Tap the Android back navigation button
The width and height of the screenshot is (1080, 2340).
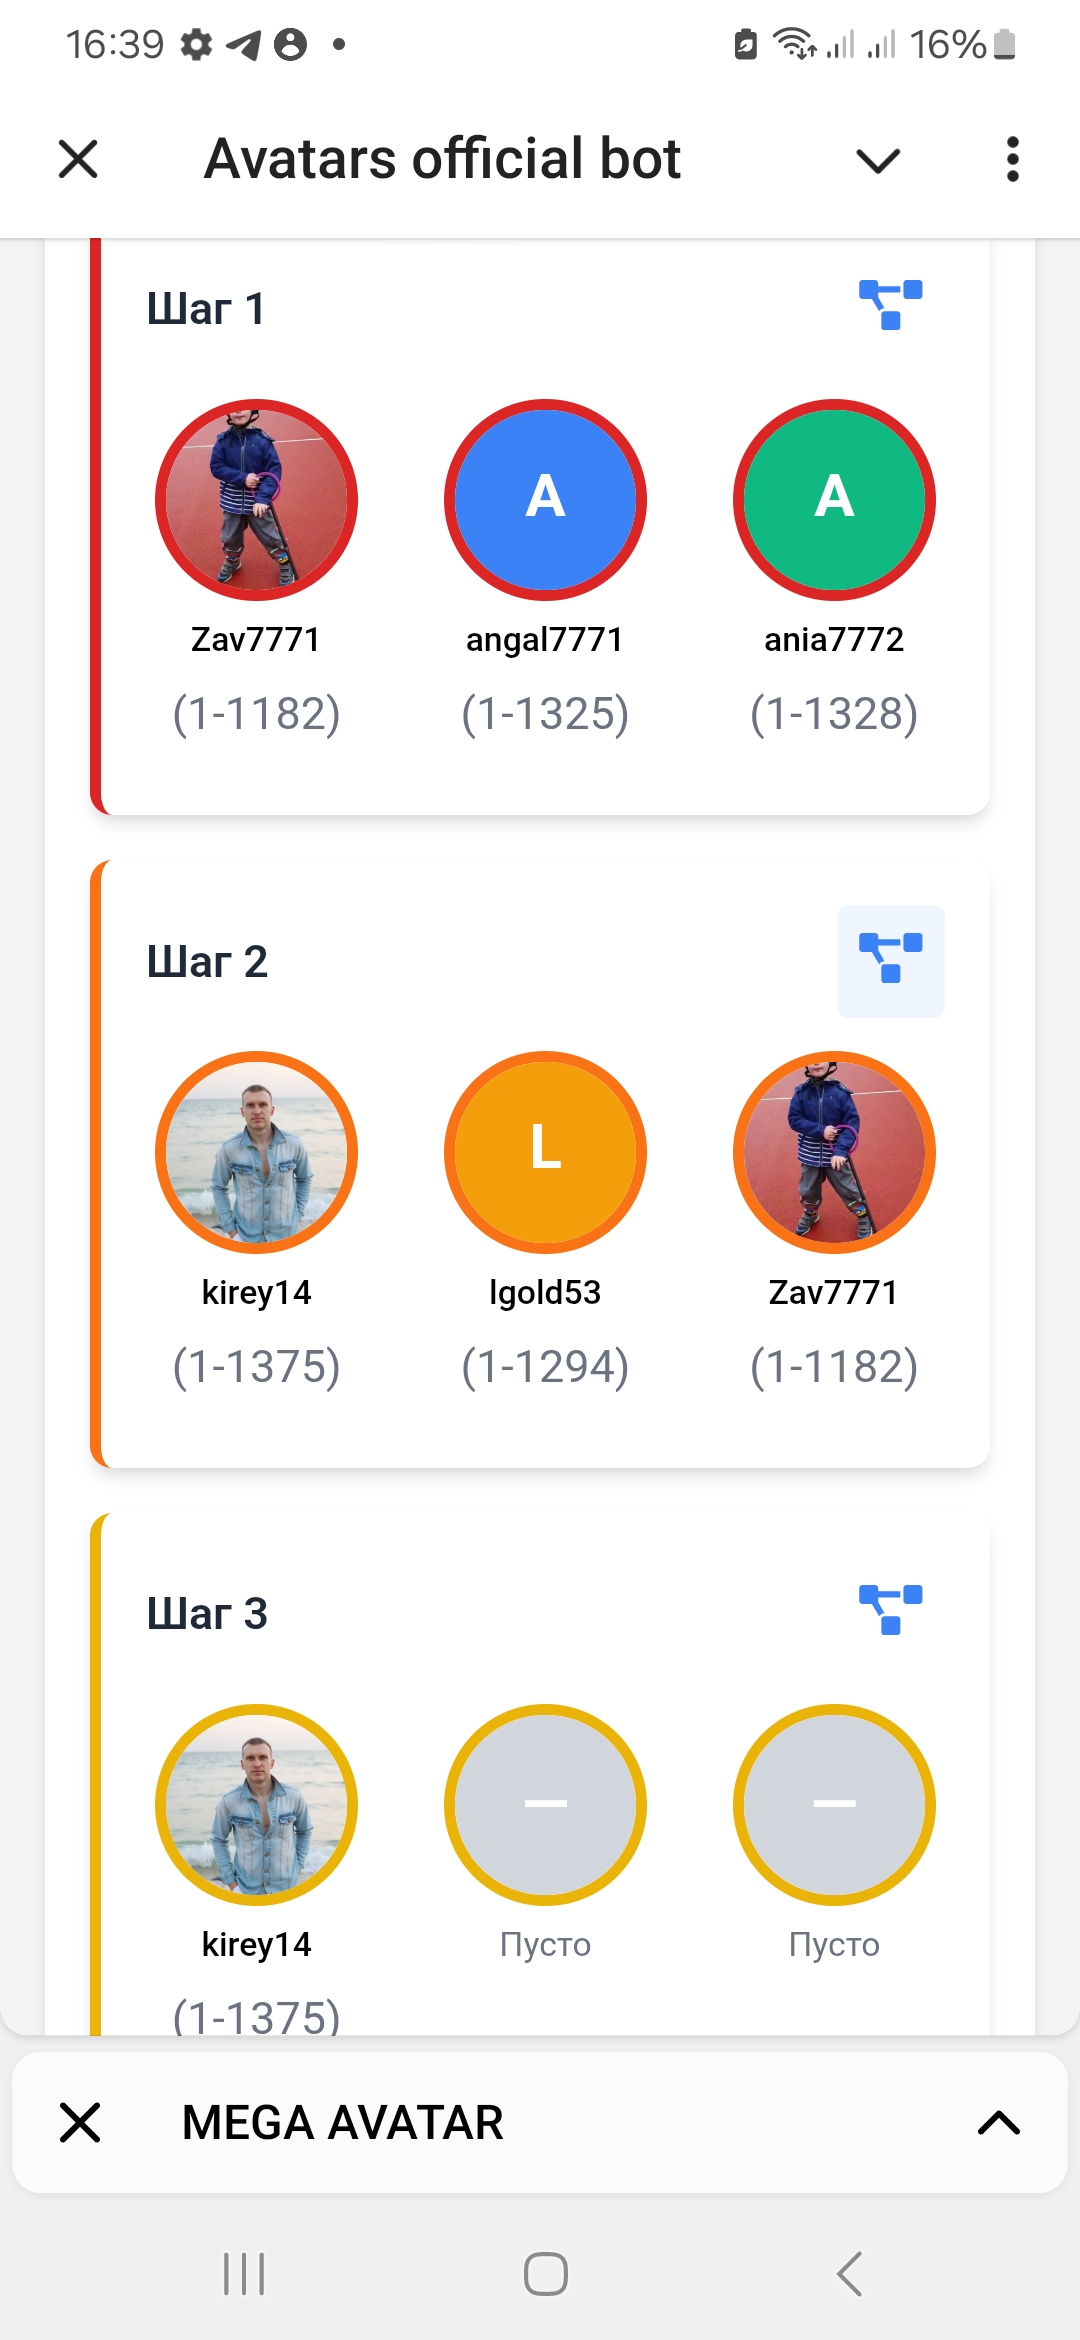(849, 2274)
